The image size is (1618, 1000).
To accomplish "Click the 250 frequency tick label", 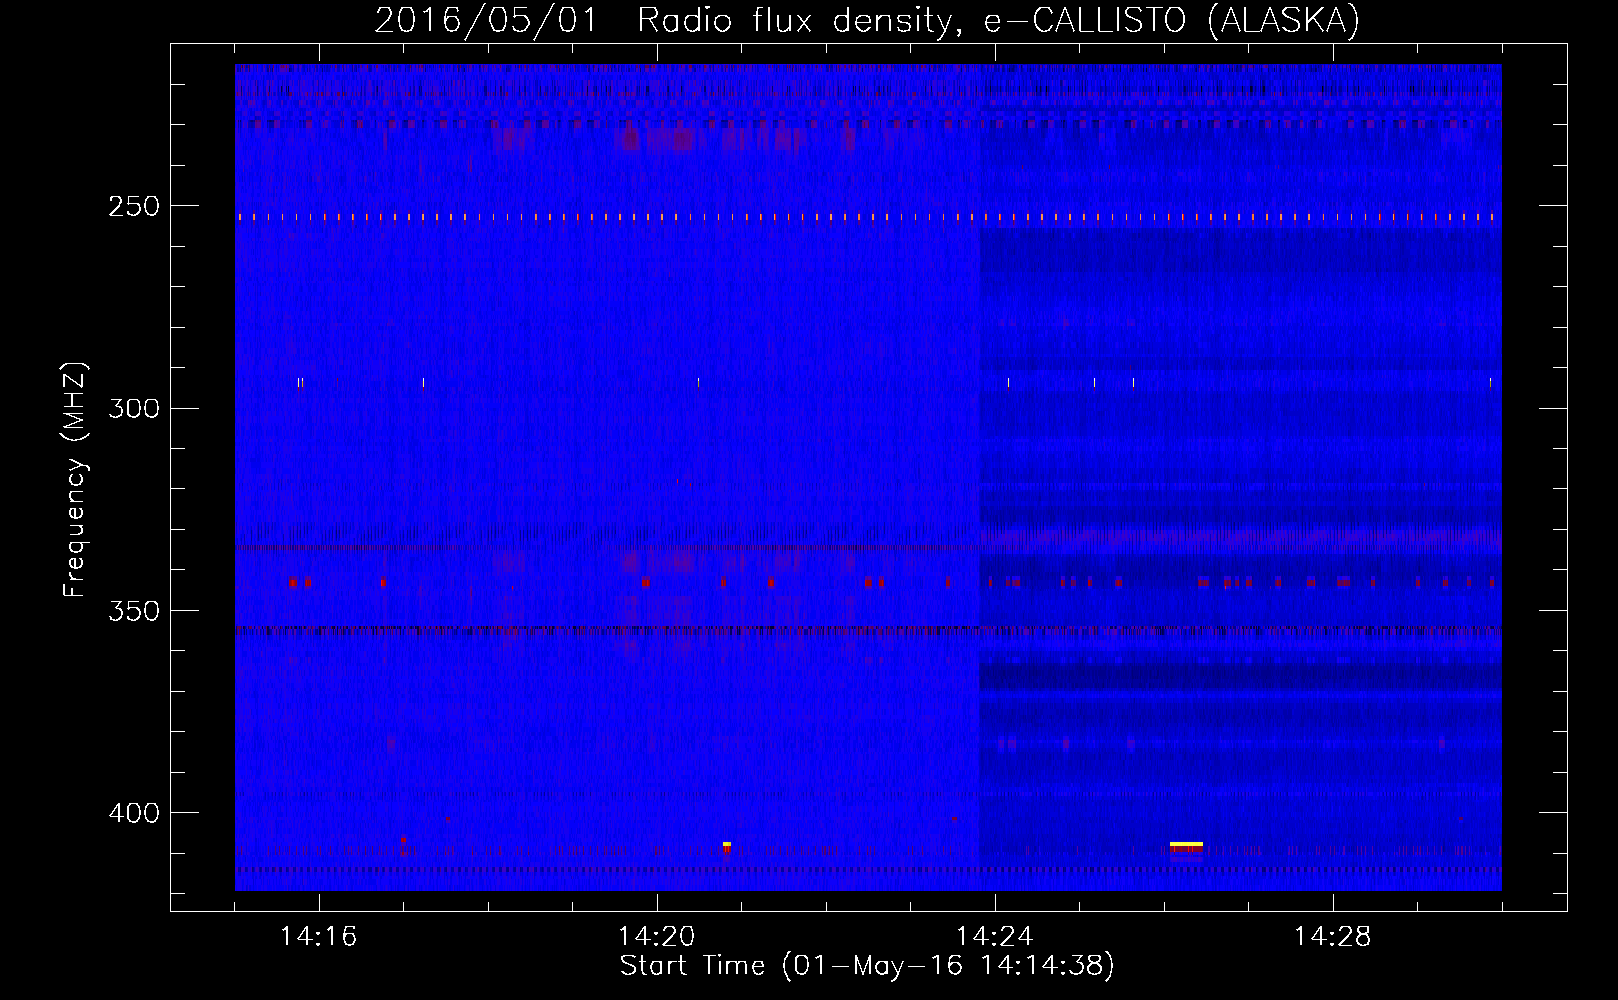I will click(x=134, y=206).
